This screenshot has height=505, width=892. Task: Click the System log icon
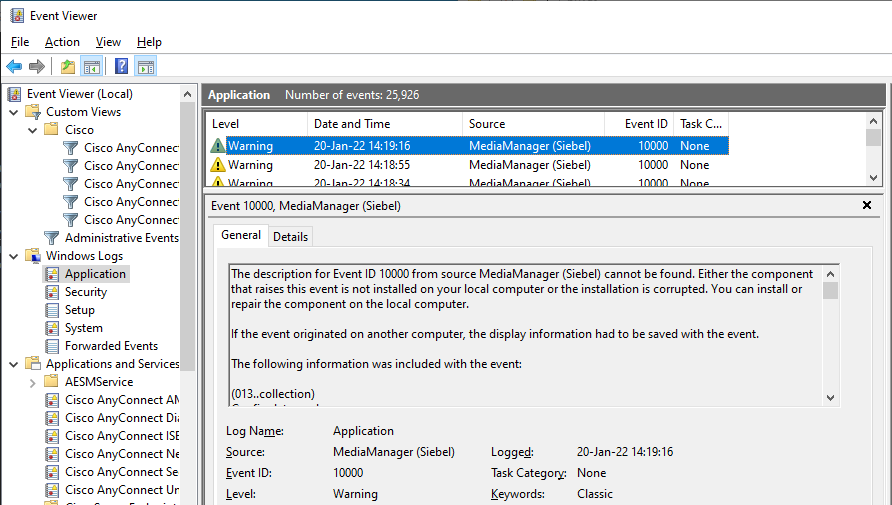pyautogui.click(x=52, y=328)
